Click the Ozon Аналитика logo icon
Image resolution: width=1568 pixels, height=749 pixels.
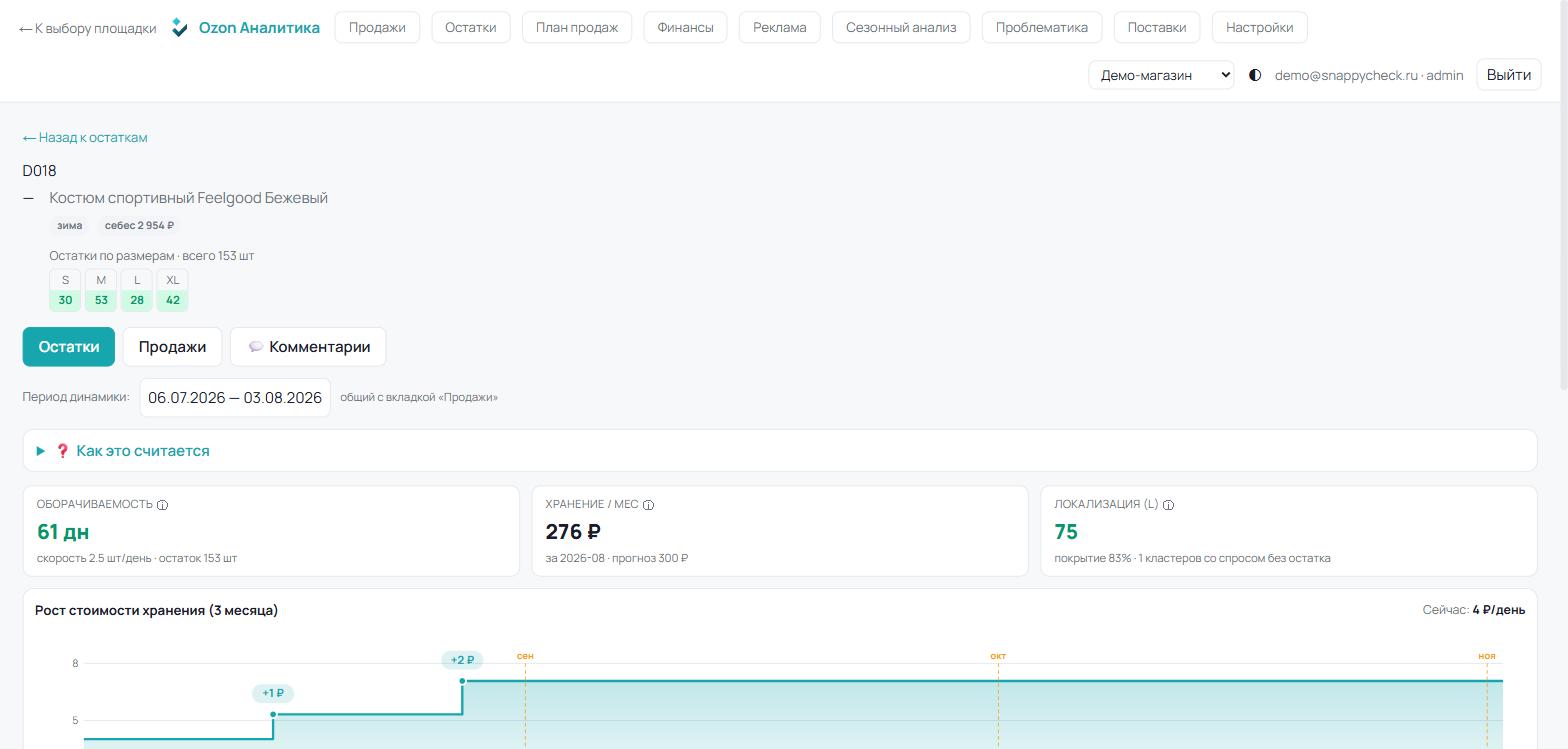click(x=180, y=27)
